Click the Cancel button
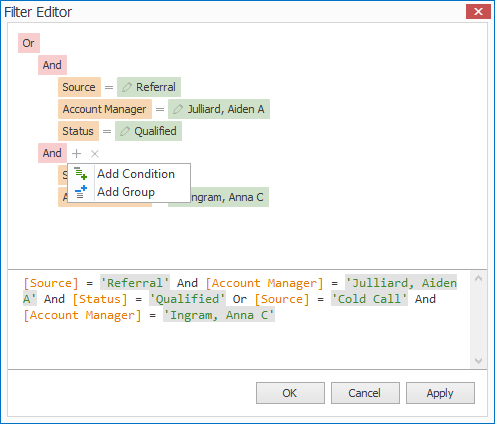 365,393
